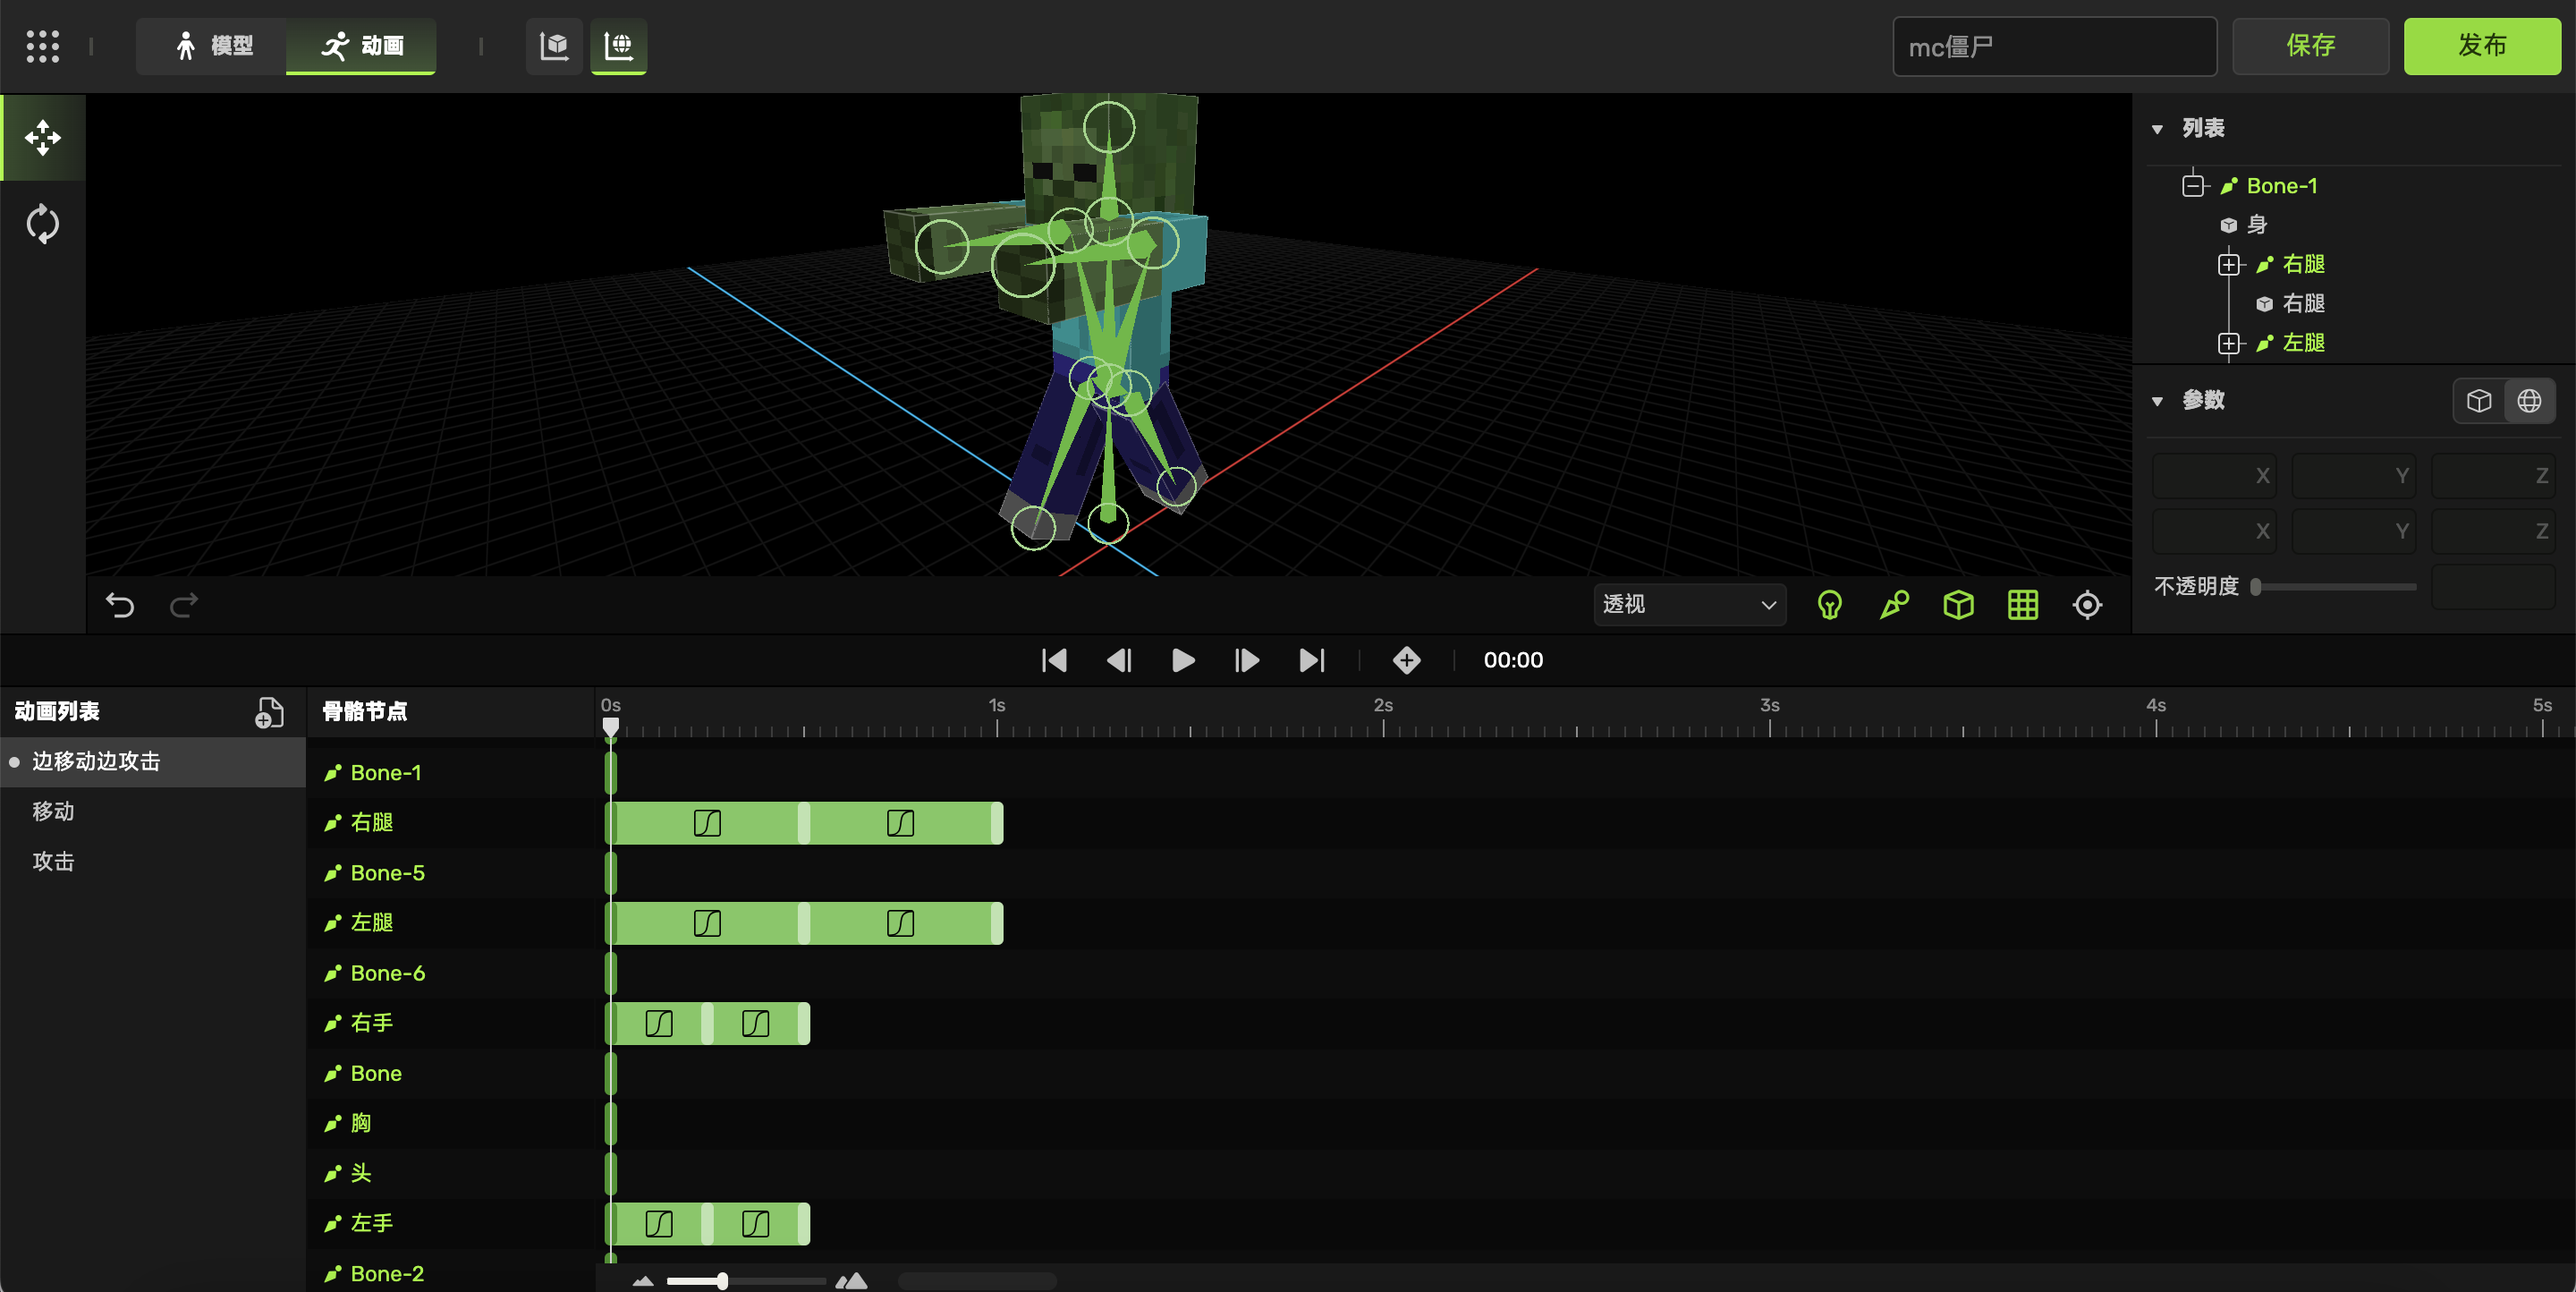The width and height of the screenshot is (2576, 1292).
Task: Zoom in the timeline with large mountain icon
Action: 851,1281
